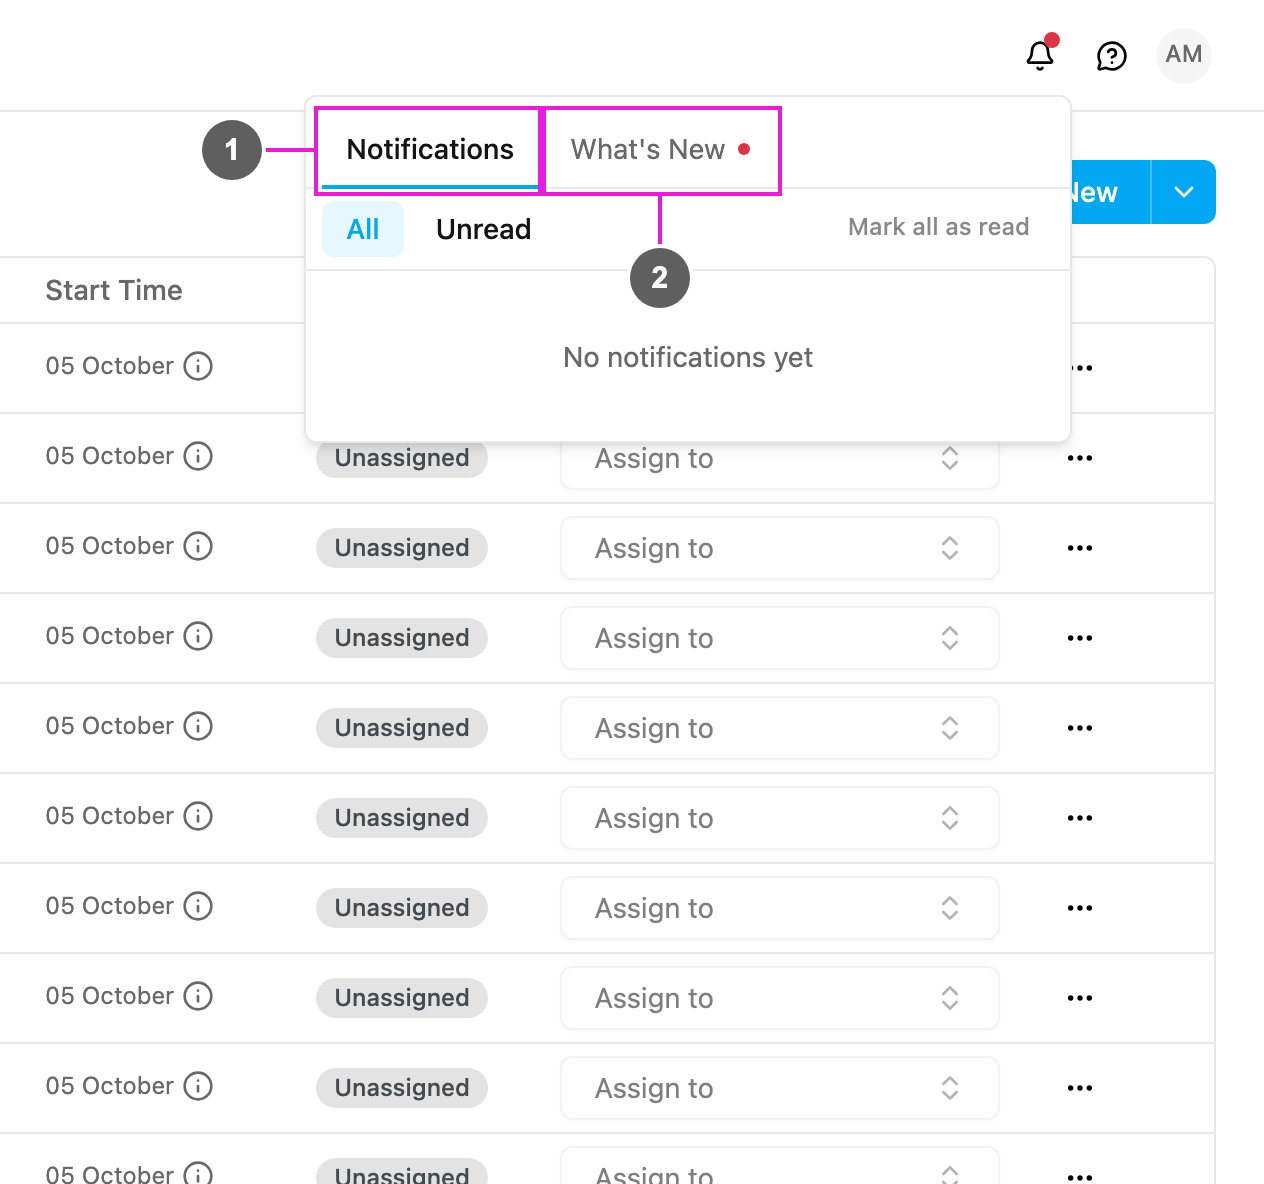Click Mark all as read
The height and width of the screenshot is (1184, 1264).
939,227
